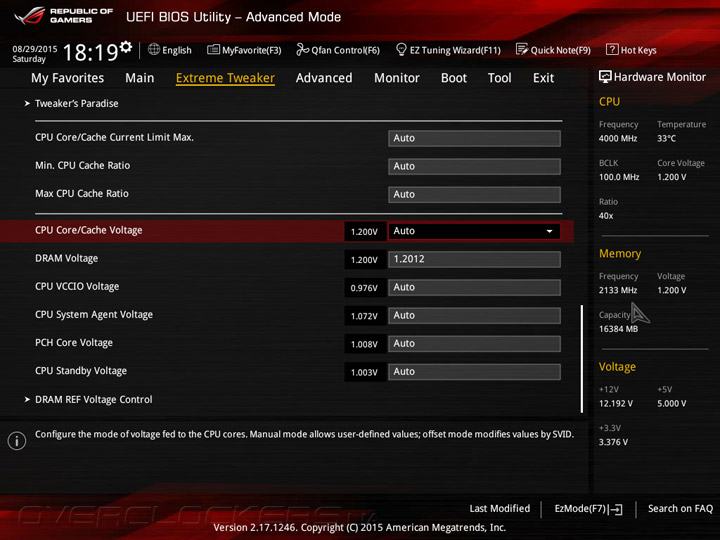
Task: Go to the Advanced tab
Action: (324, 78)
